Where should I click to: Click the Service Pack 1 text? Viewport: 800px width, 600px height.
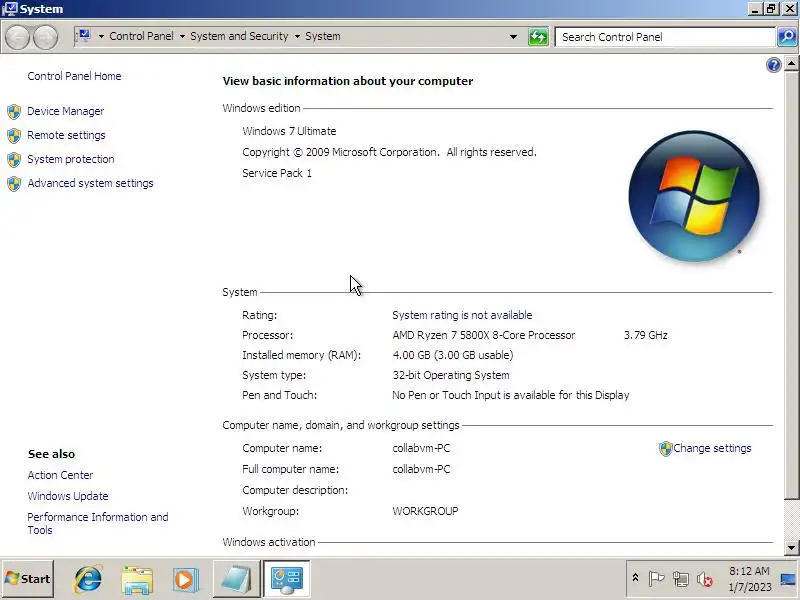pos(277,173)
